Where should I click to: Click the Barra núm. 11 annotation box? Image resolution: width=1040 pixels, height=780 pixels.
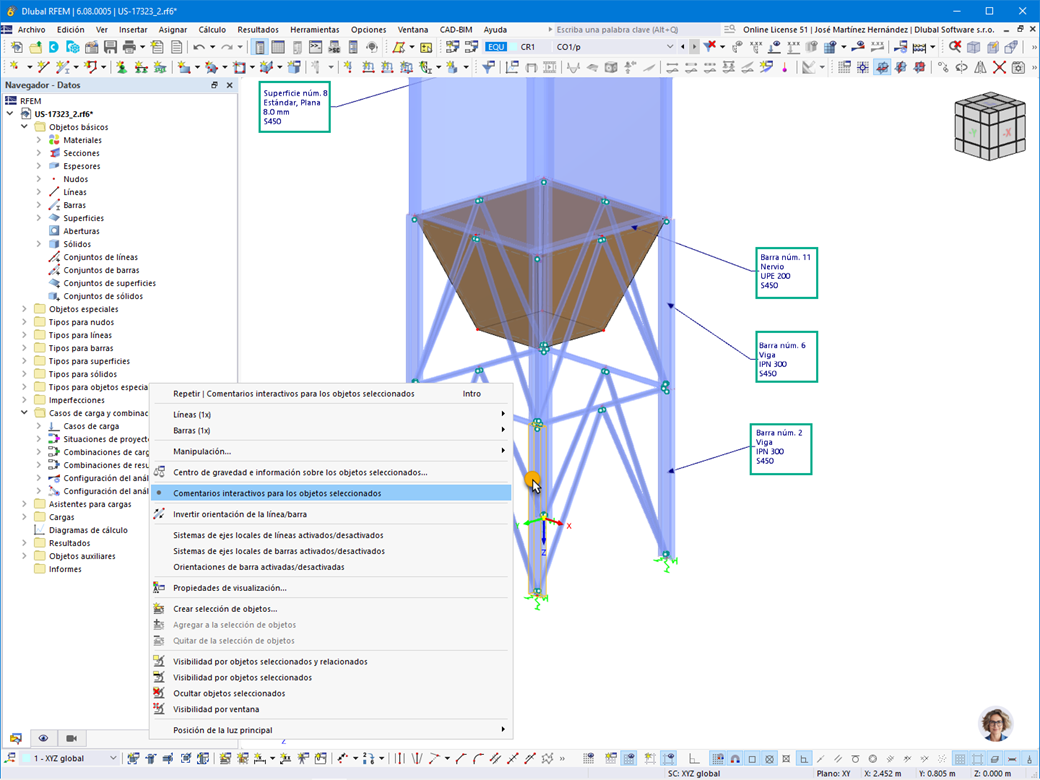click(x=787, y=273)
